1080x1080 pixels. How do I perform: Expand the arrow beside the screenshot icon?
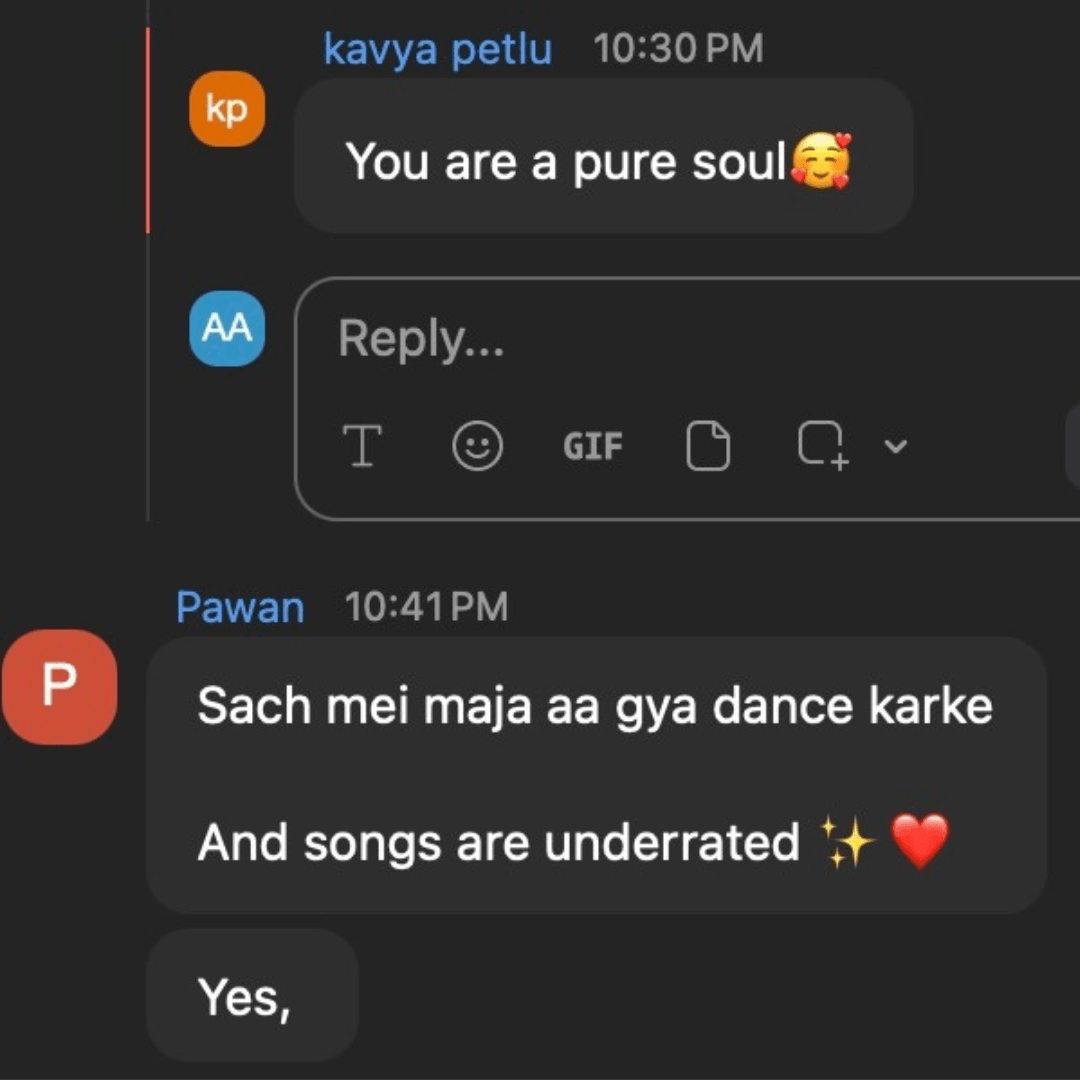(x=896, y=446)
